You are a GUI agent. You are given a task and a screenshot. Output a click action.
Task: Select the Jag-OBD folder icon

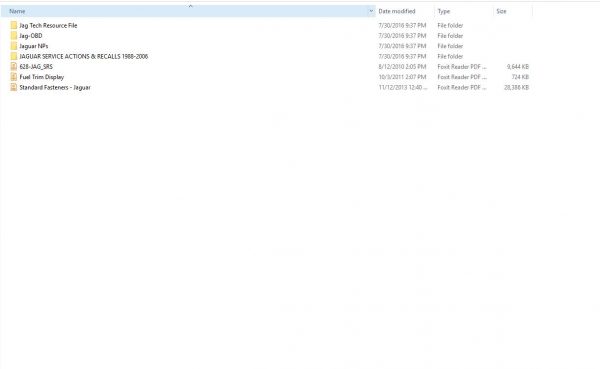coord(14,36)
